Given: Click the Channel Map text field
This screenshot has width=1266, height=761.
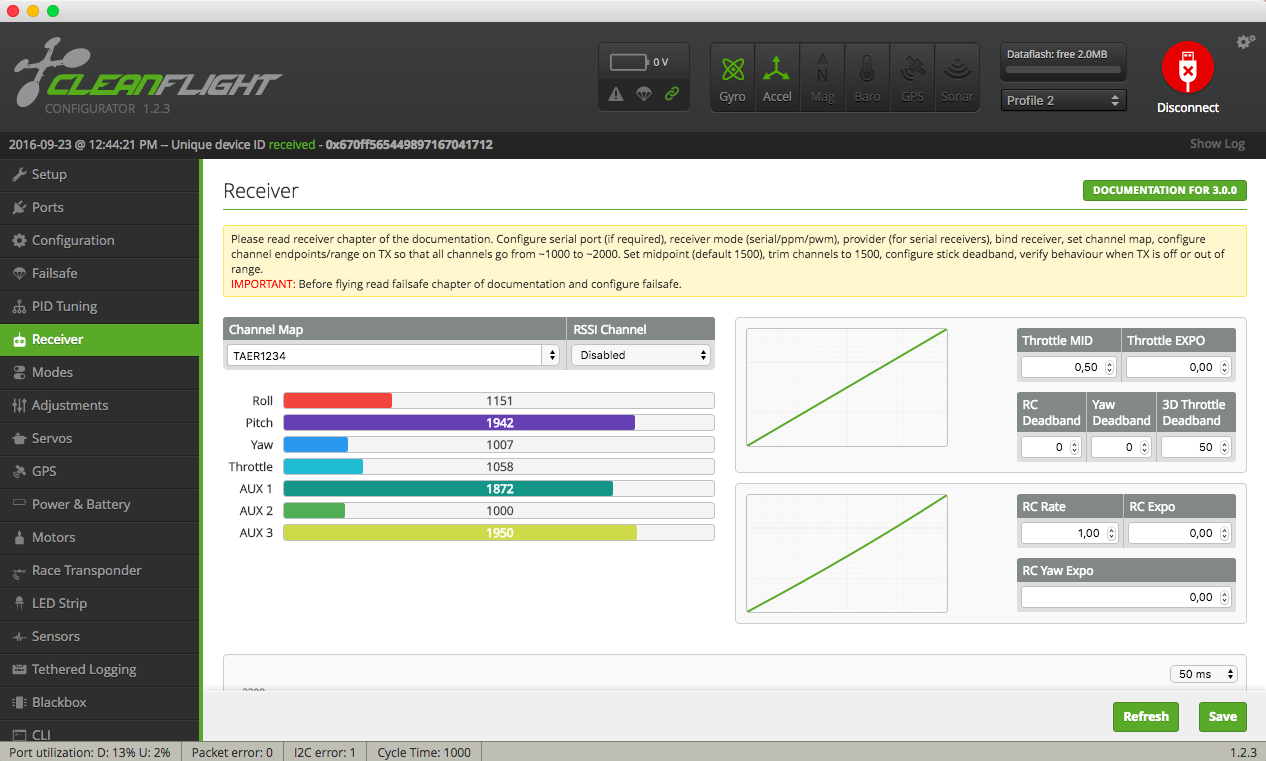Looking at the screenshot, I should [x=385, y=355].
